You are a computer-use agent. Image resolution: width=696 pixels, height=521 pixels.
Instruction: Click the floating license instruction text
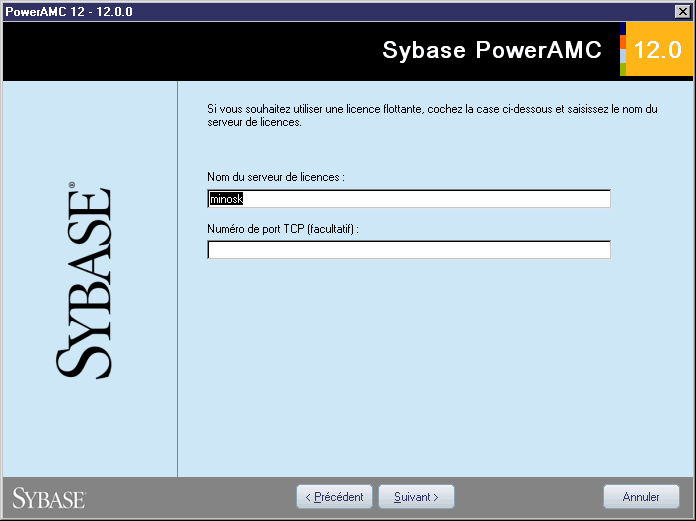[432, 115]
